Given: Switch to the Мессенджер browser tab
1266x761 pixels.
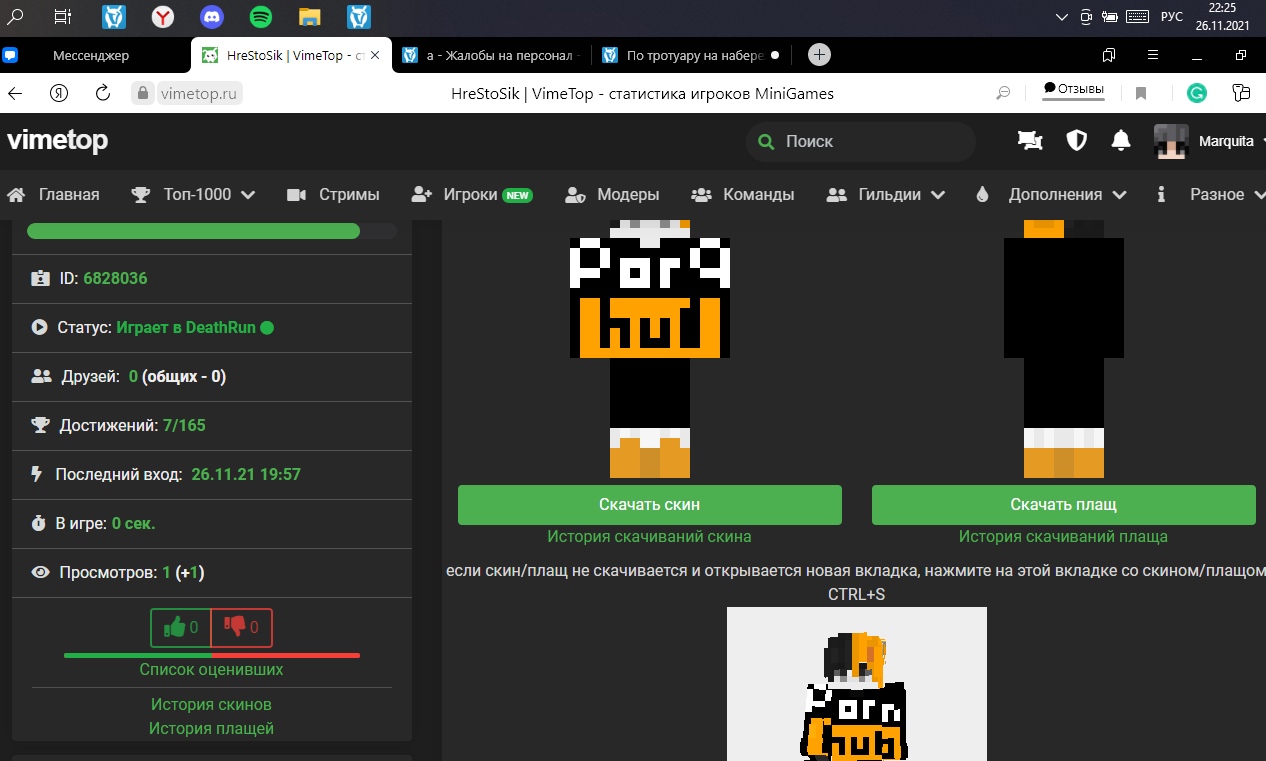Looking at the screenshot, I should 91,55.
